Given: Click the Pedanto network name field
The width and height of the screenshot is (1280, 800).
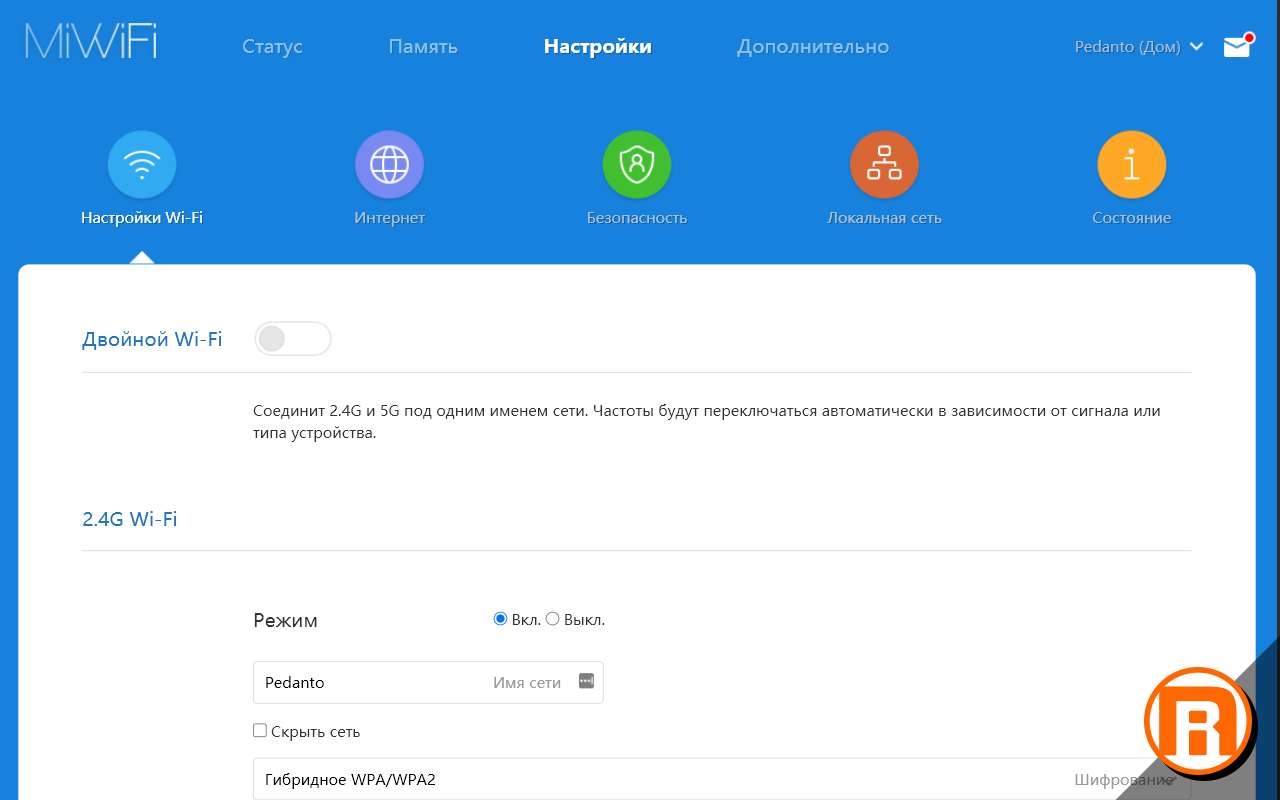Looking at the screenshot, I should point(428,682).
